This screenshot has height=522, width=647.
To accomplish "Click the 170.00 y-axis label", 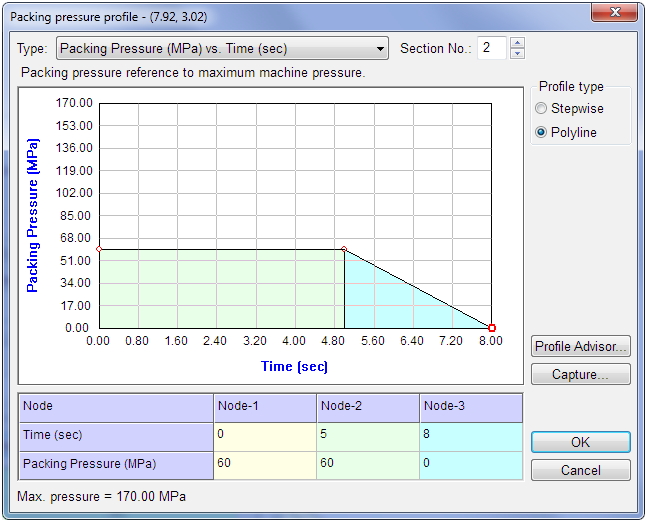I will click(x=74, y=103).
